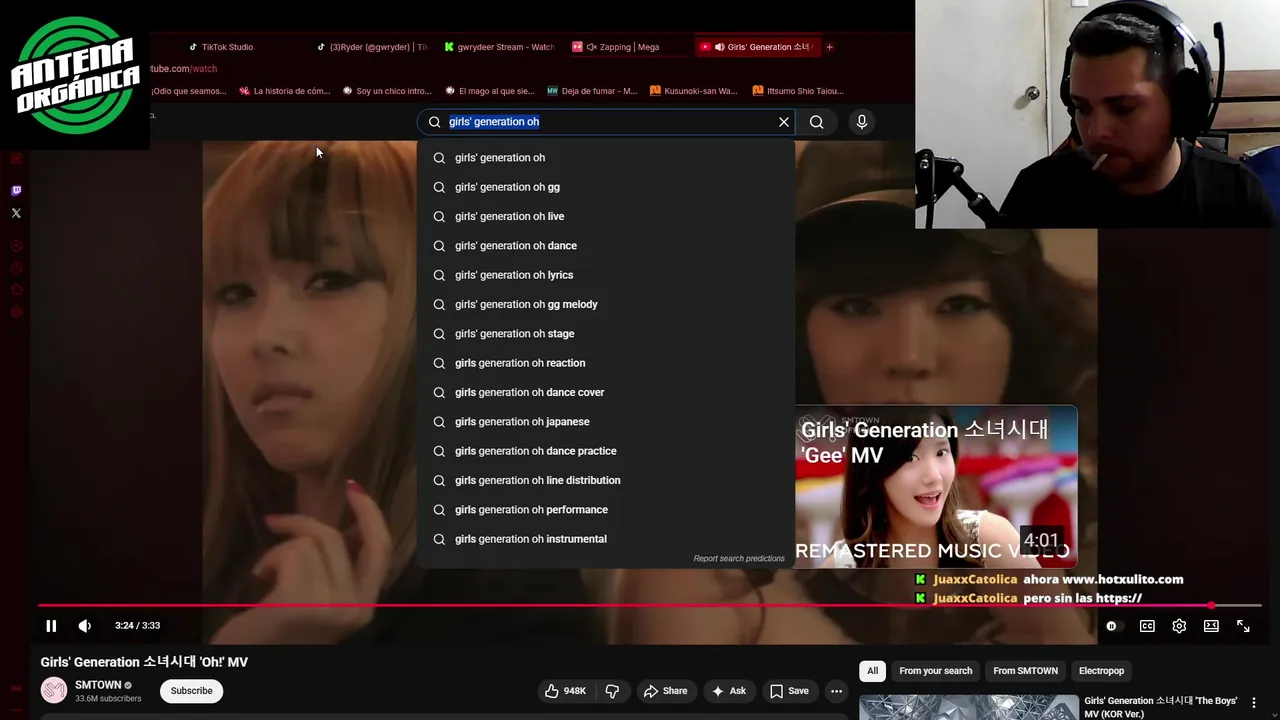Open a new browser tab plus
Image resolution: width=1280 pixels, height=720 pixels.
(830, 47)
